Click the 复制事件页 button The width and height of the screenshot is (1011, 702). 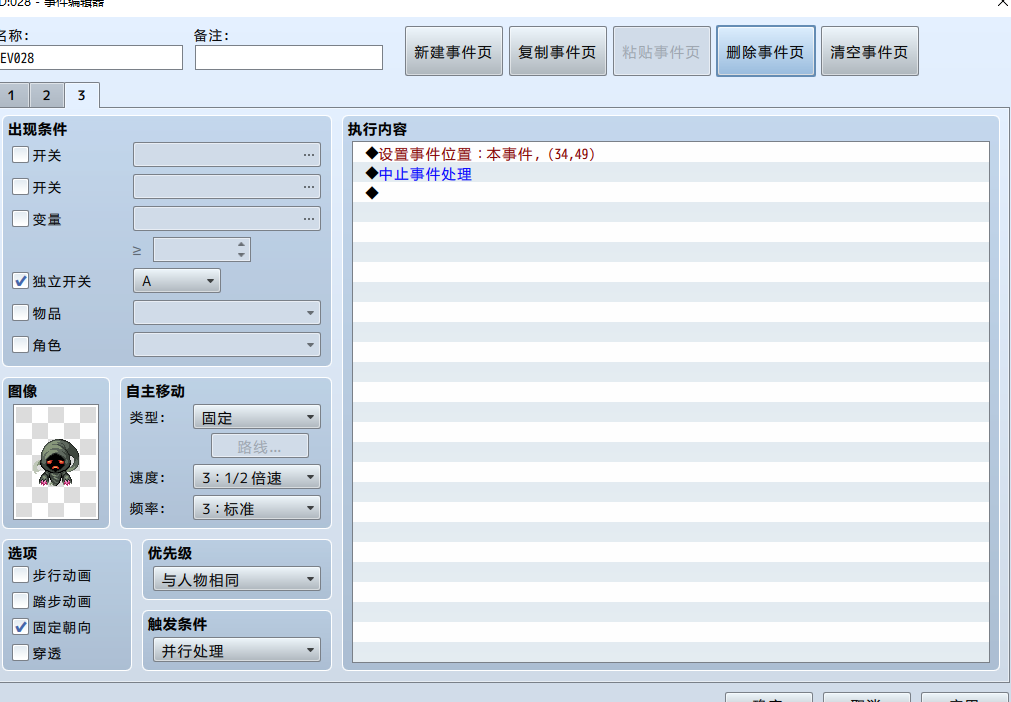[x=558, y=52]
